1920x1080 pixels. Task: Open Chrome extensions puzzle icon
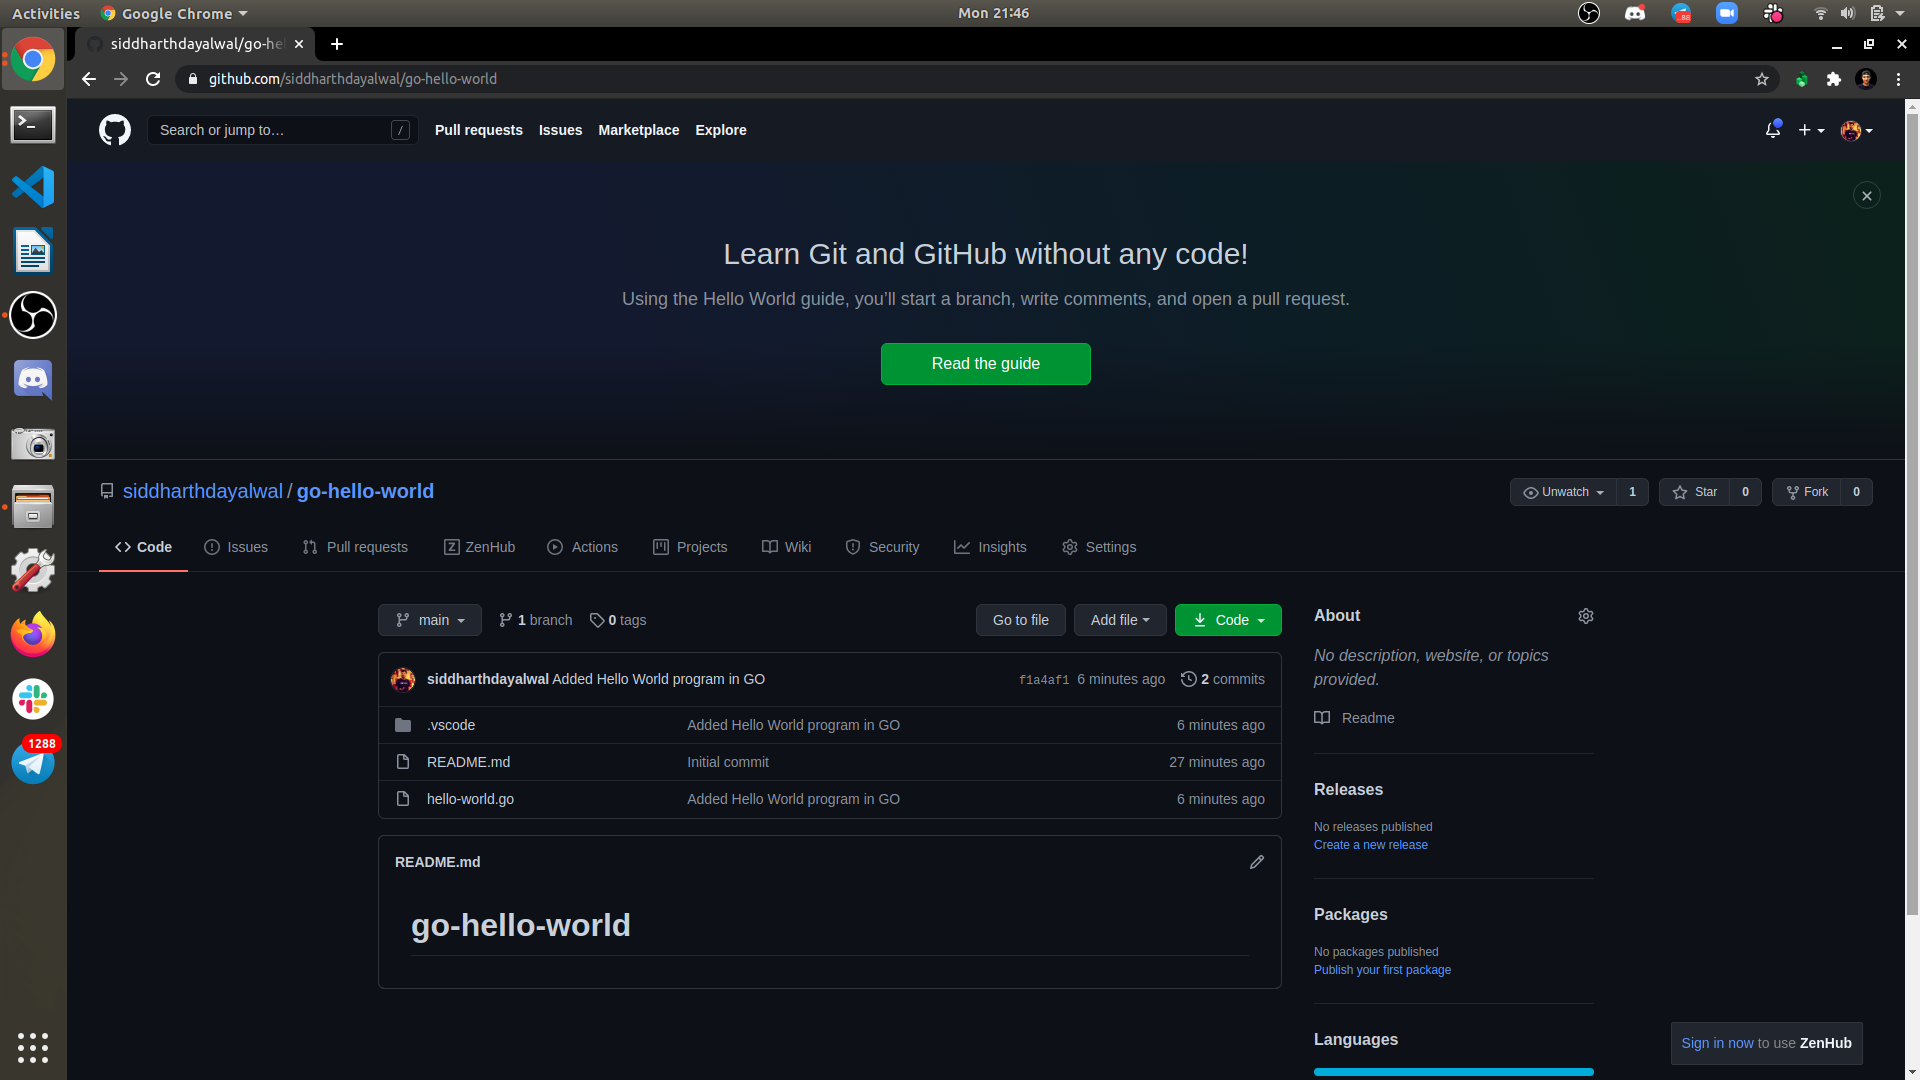click(1833, 79)
